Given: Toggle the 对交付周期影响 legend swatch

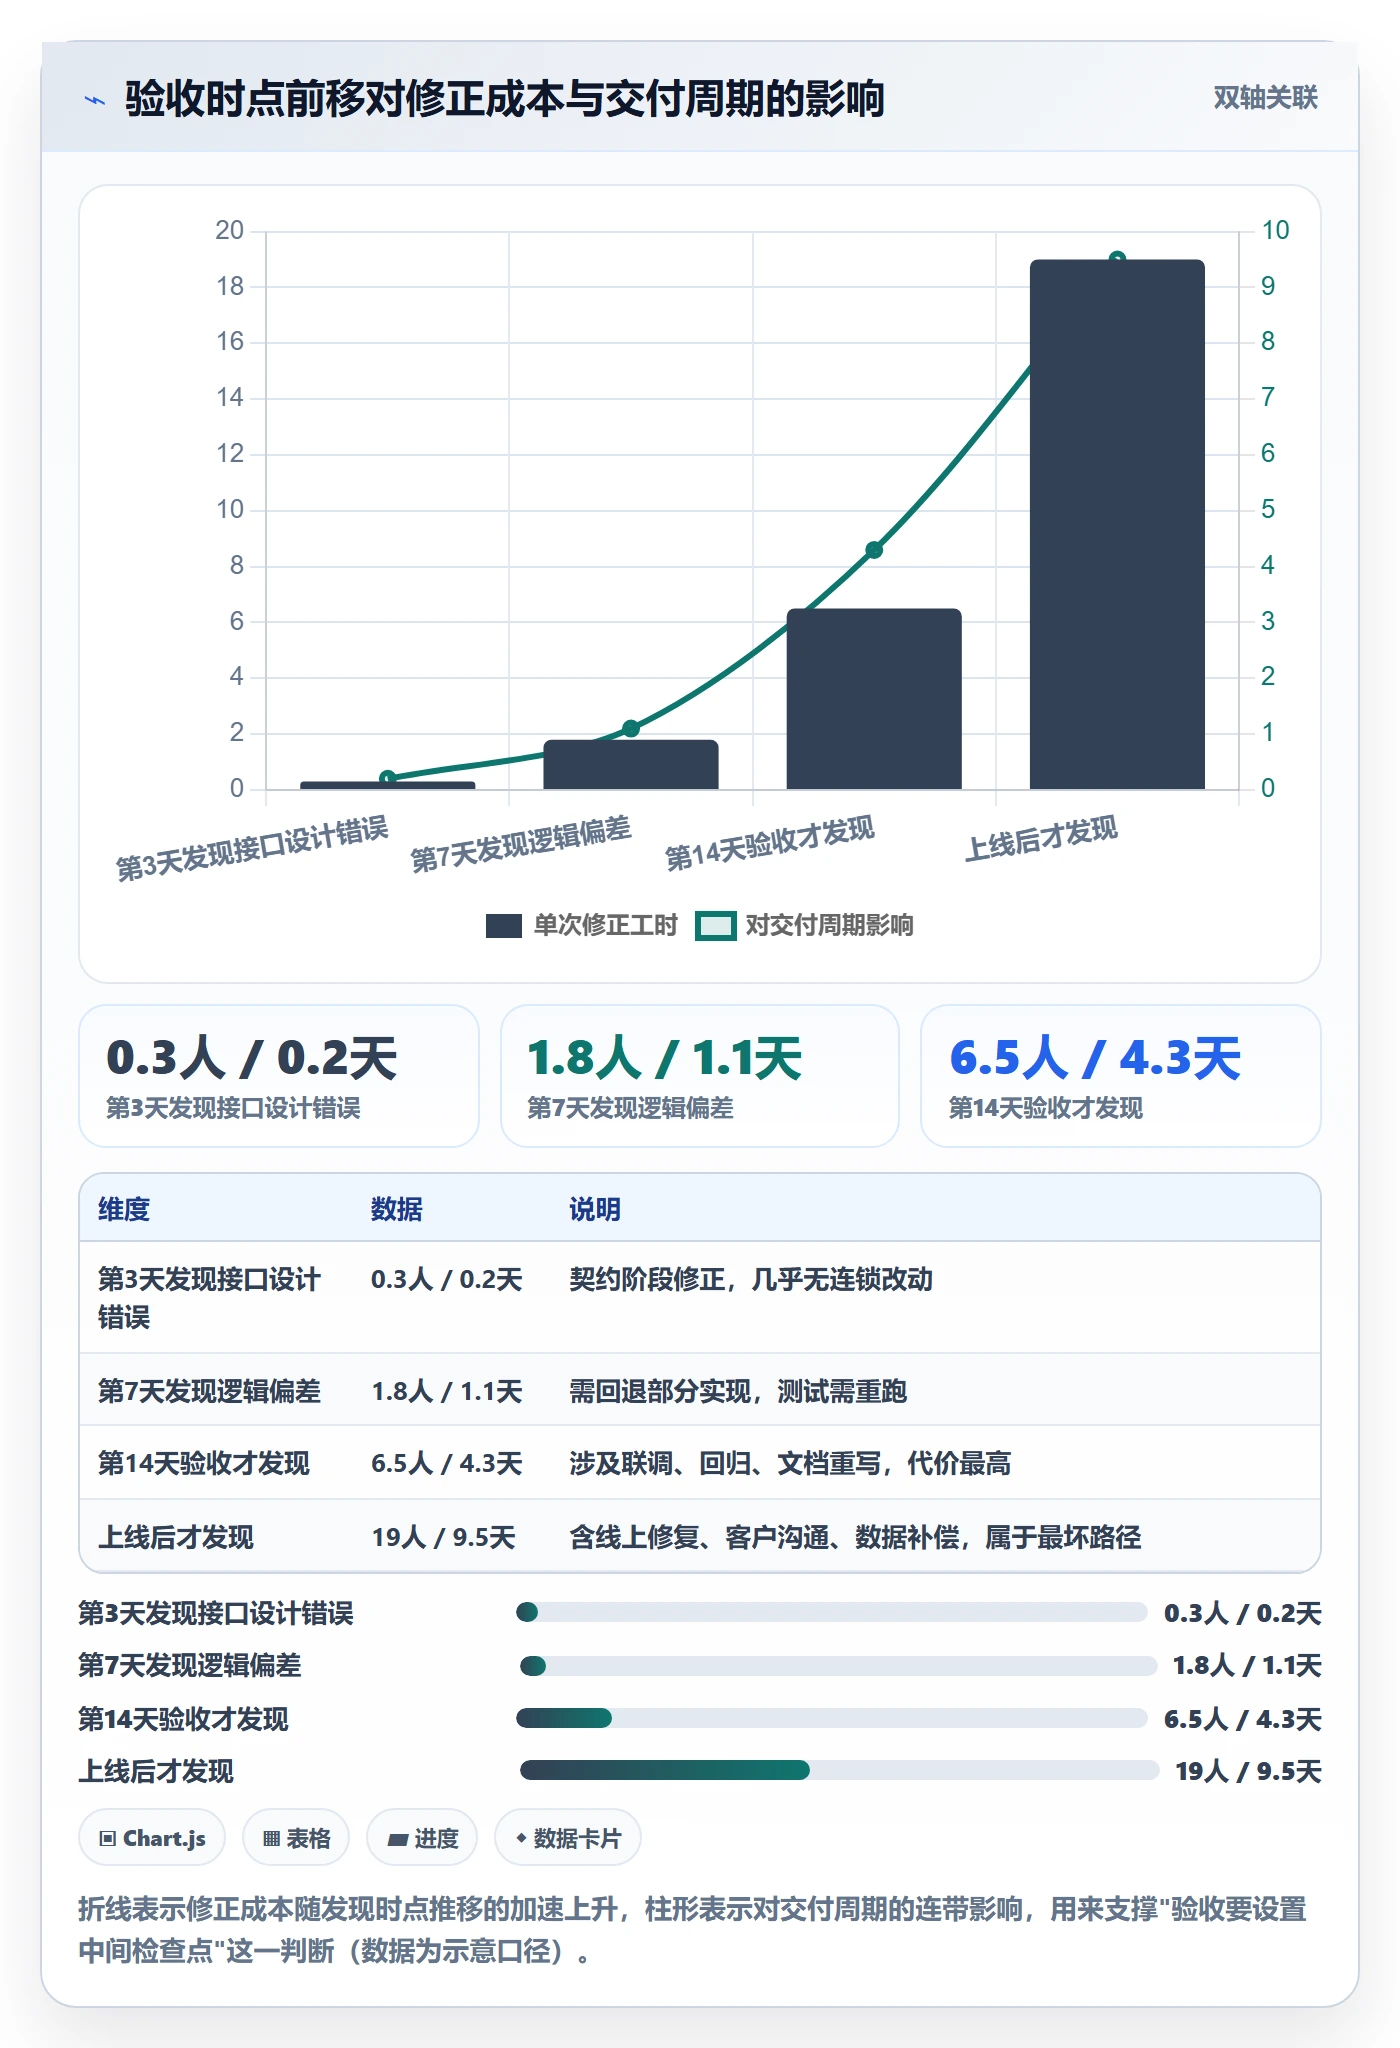Looking at the screenshot, I should (716, 926).
